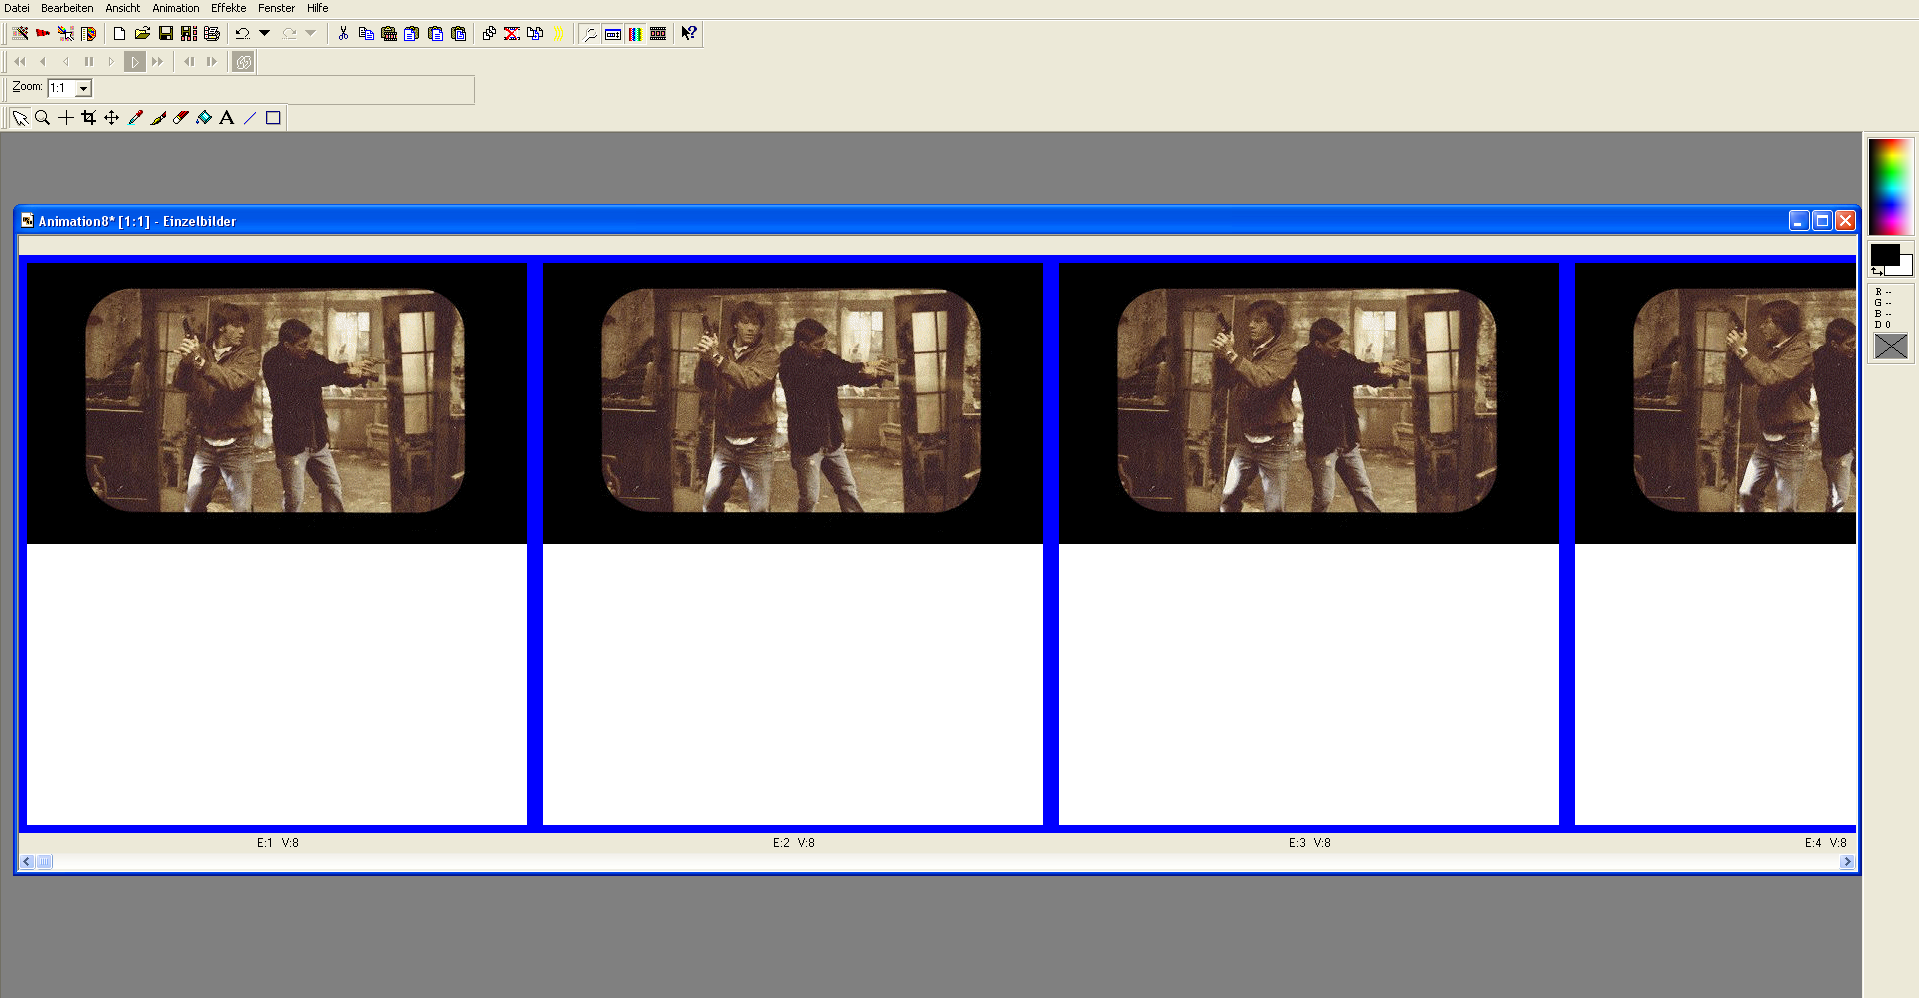Pick a color from the rainbow palette
The image size is (1919, 998).
tap(1890, 187)
